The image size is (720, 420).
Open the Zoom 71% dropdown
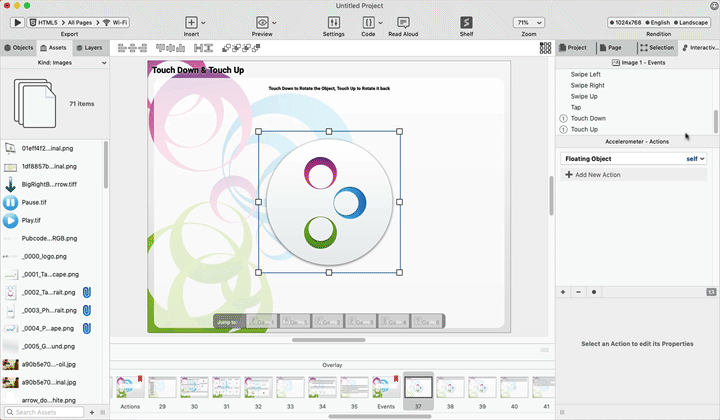point(528,22)
